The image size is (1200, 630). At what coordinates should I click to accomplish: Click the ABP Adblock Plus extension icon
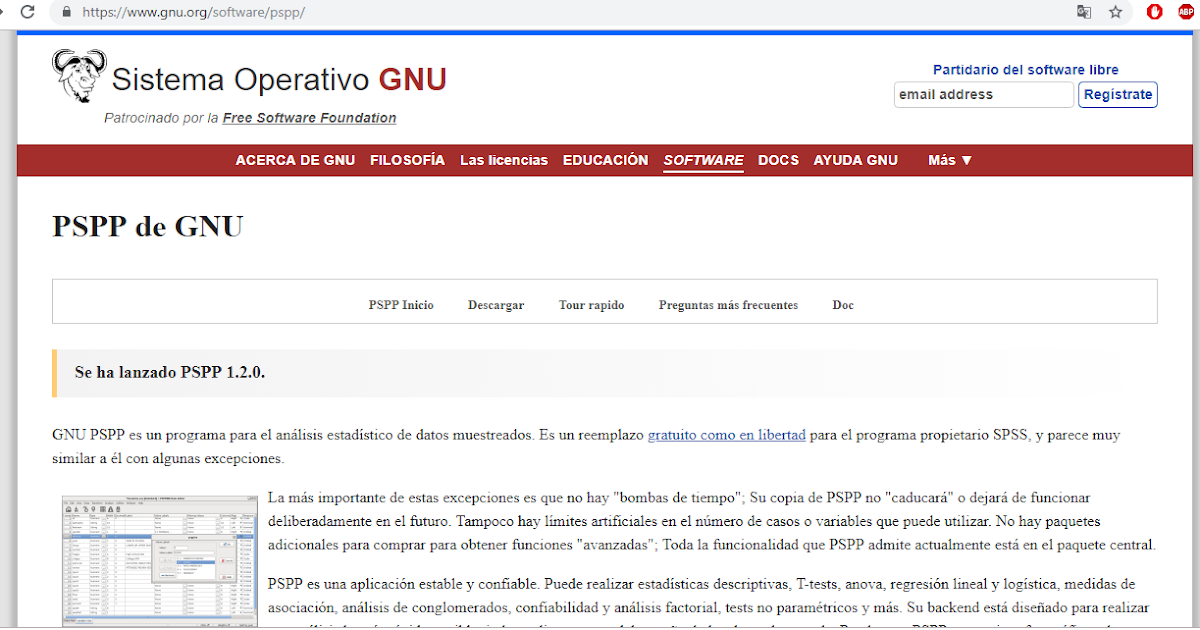point(1184,12)
